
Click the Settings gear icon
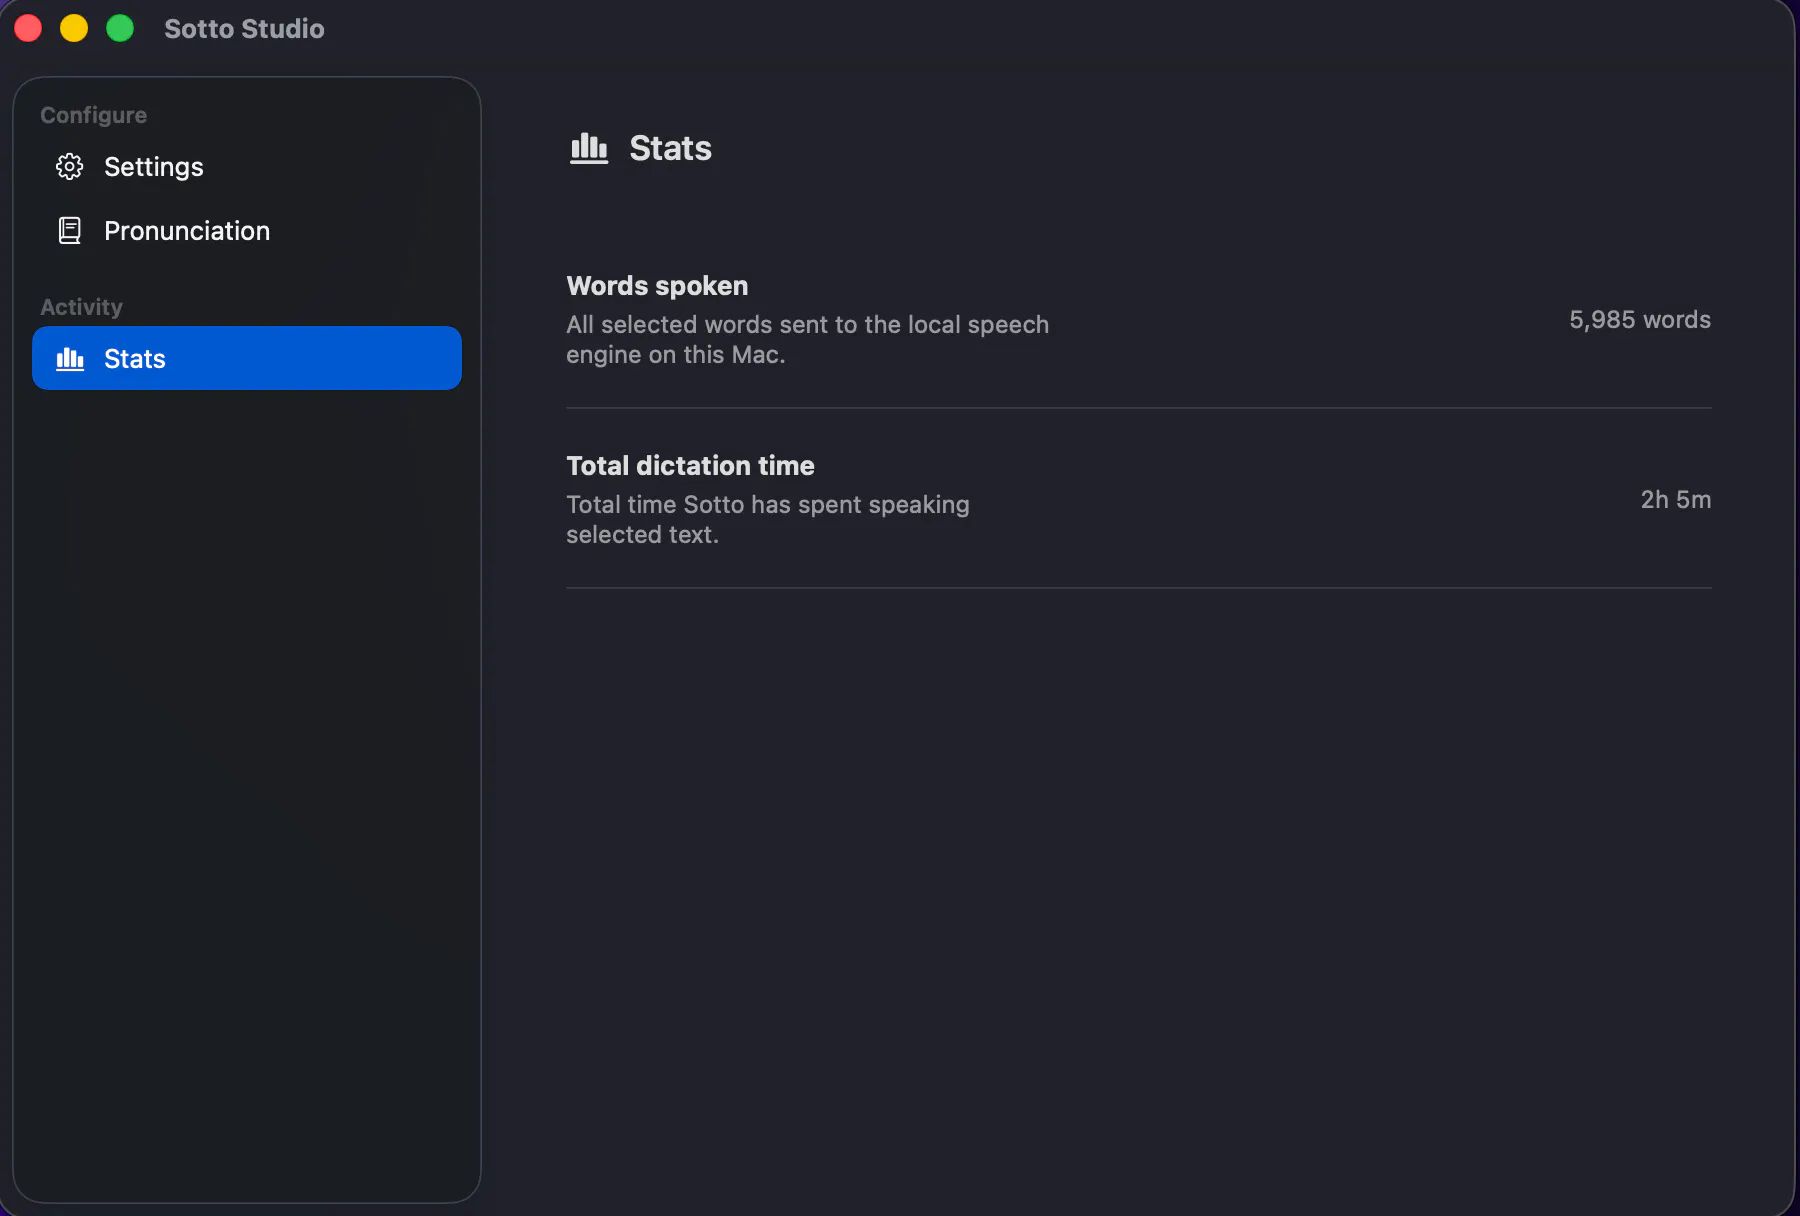69,166
